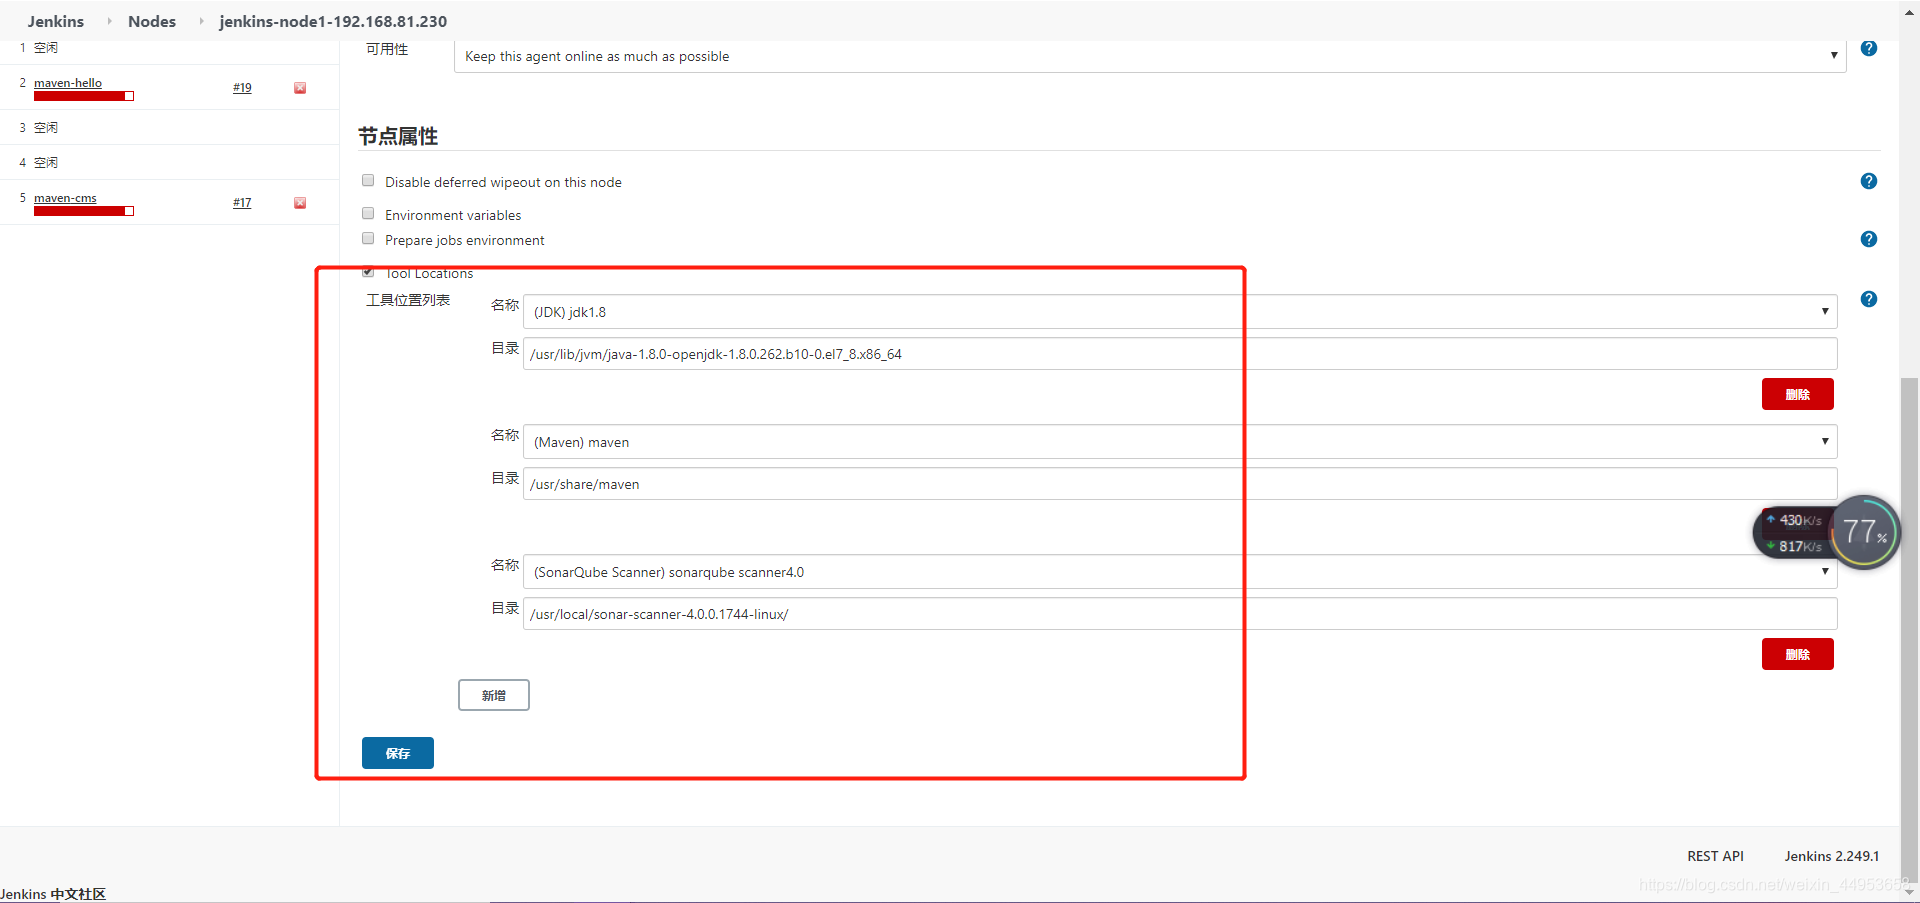Open help for Prepare jobs environment
This screenshot has width=1920, height=903.
point(1868,239)
